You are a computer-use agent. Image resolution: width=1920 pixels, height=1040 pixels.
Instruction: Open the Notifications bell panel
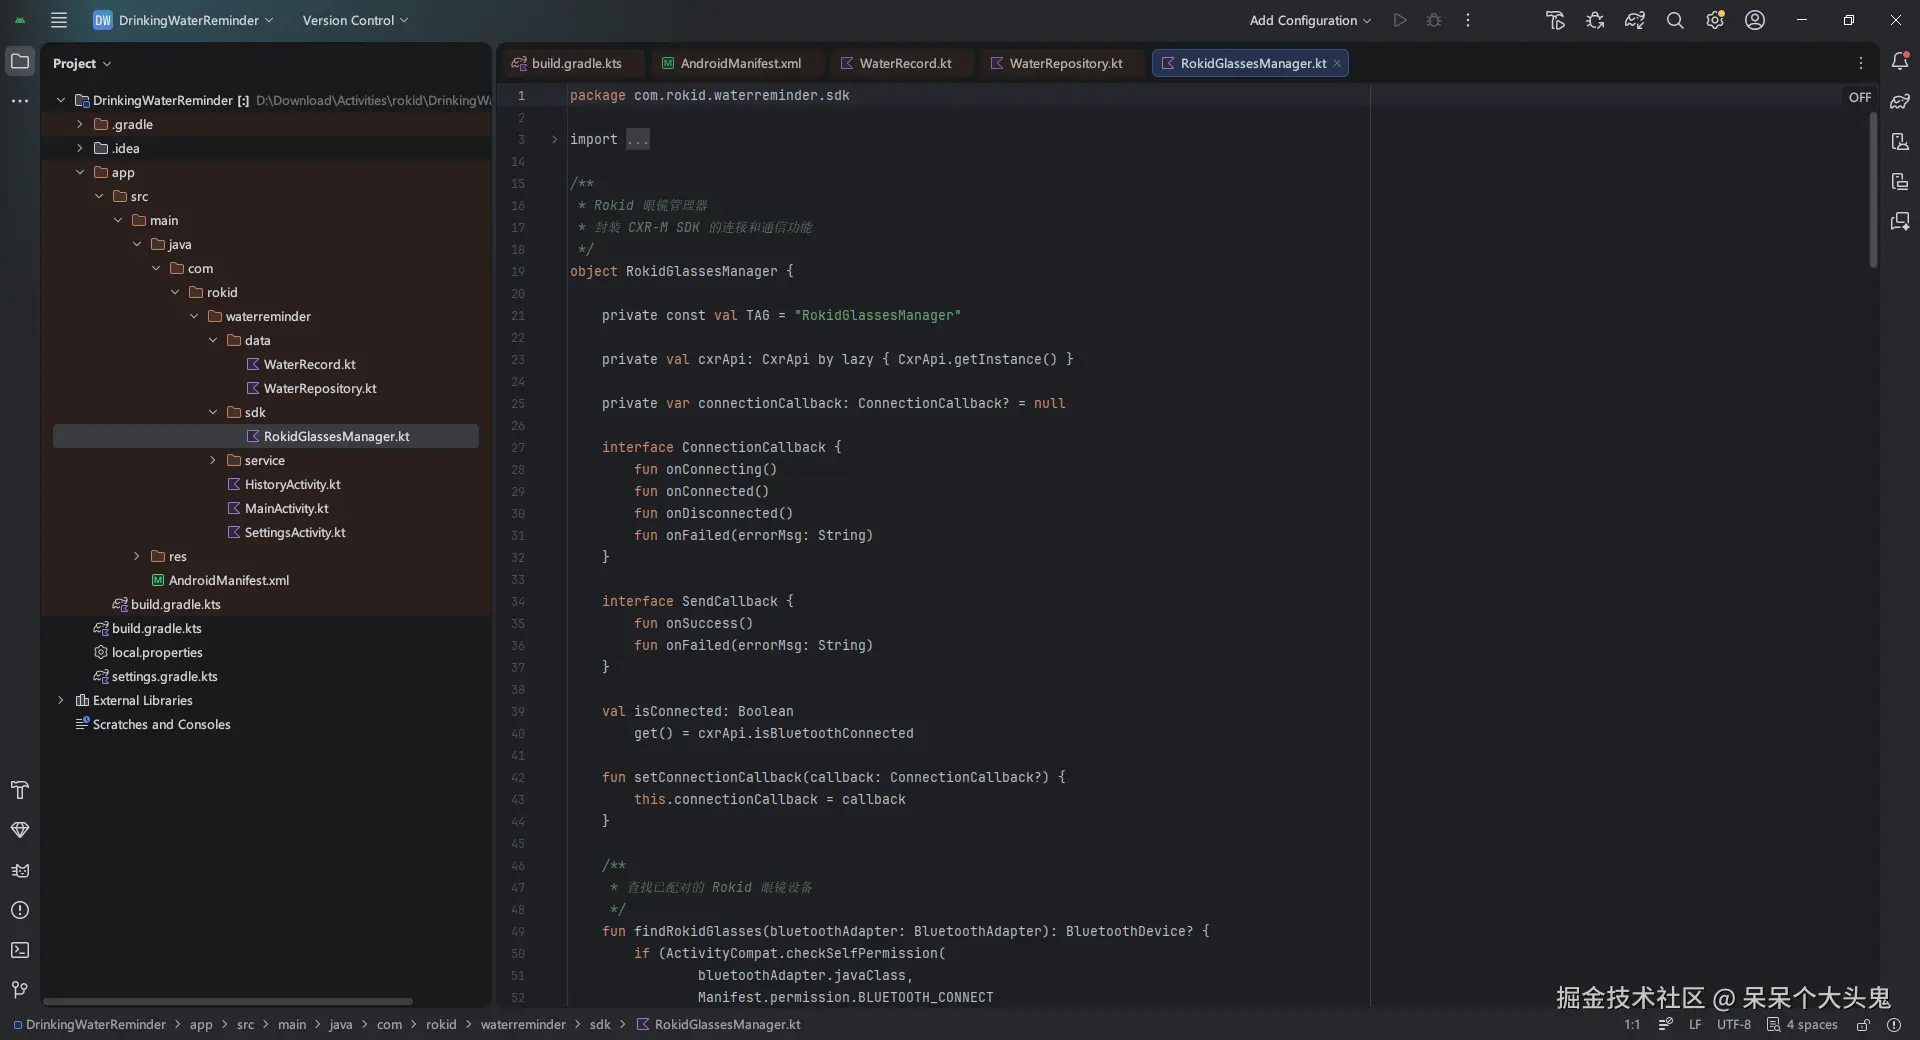click(1899, 62)
